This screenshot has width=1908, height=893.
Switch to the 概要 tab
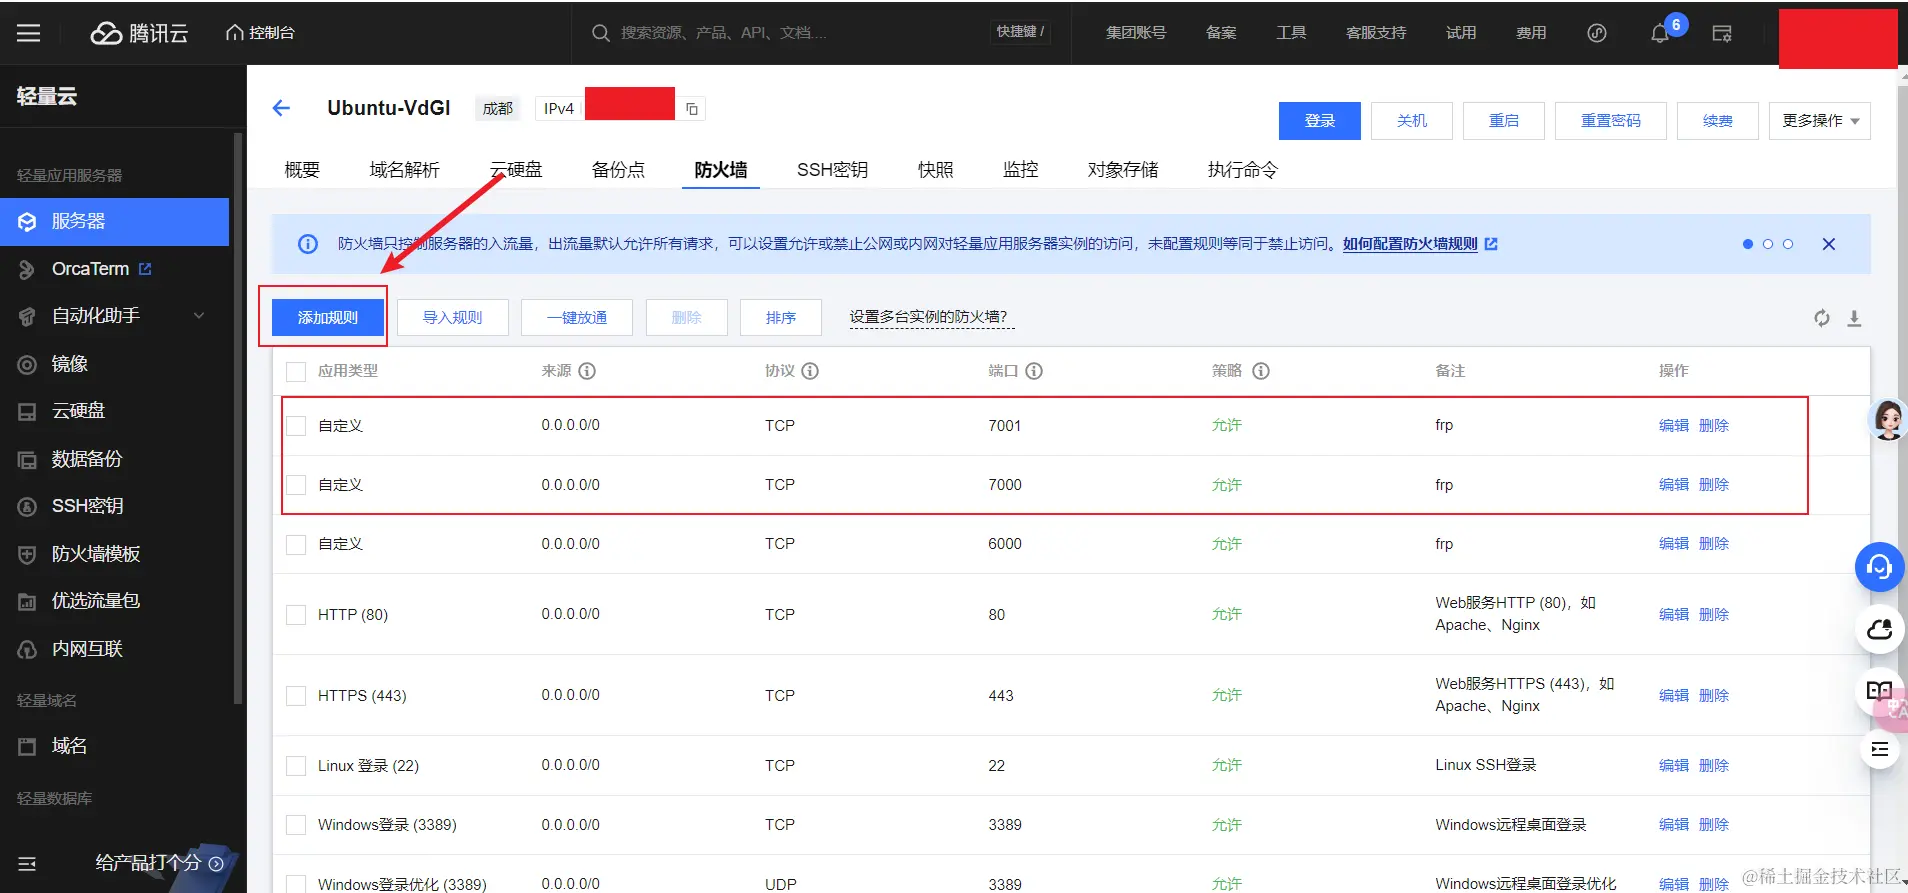[302, 170]
